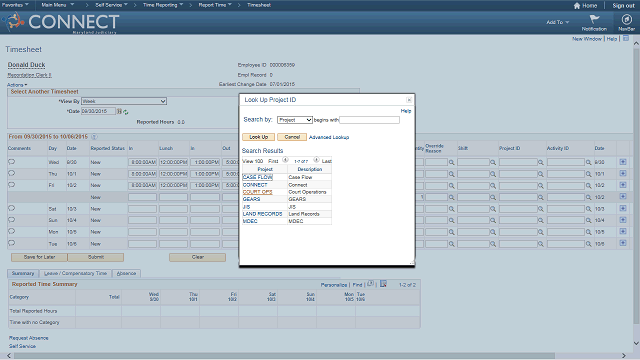
Task: Click the Home house icon
Action: 577,6
